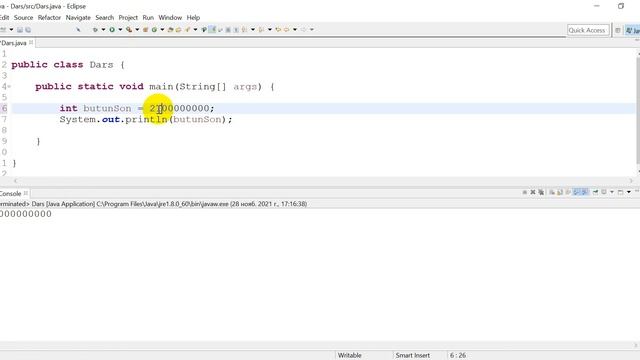Create a new Java package icon
640x360 pixels.
pos(145,29)
